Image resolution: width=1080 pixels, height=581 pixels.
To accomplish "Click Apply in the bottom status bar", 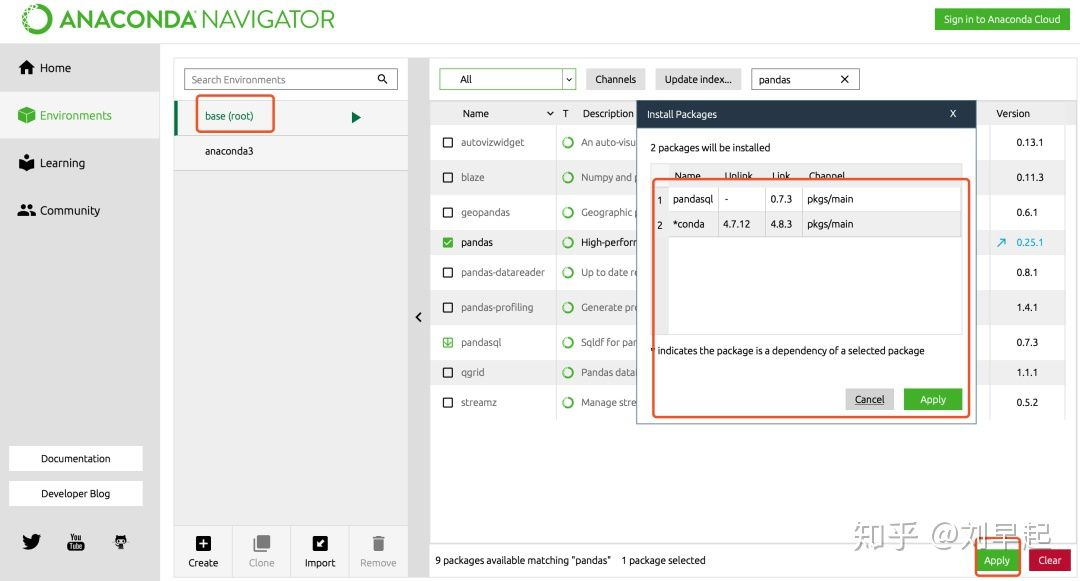I will click(997, 560).
